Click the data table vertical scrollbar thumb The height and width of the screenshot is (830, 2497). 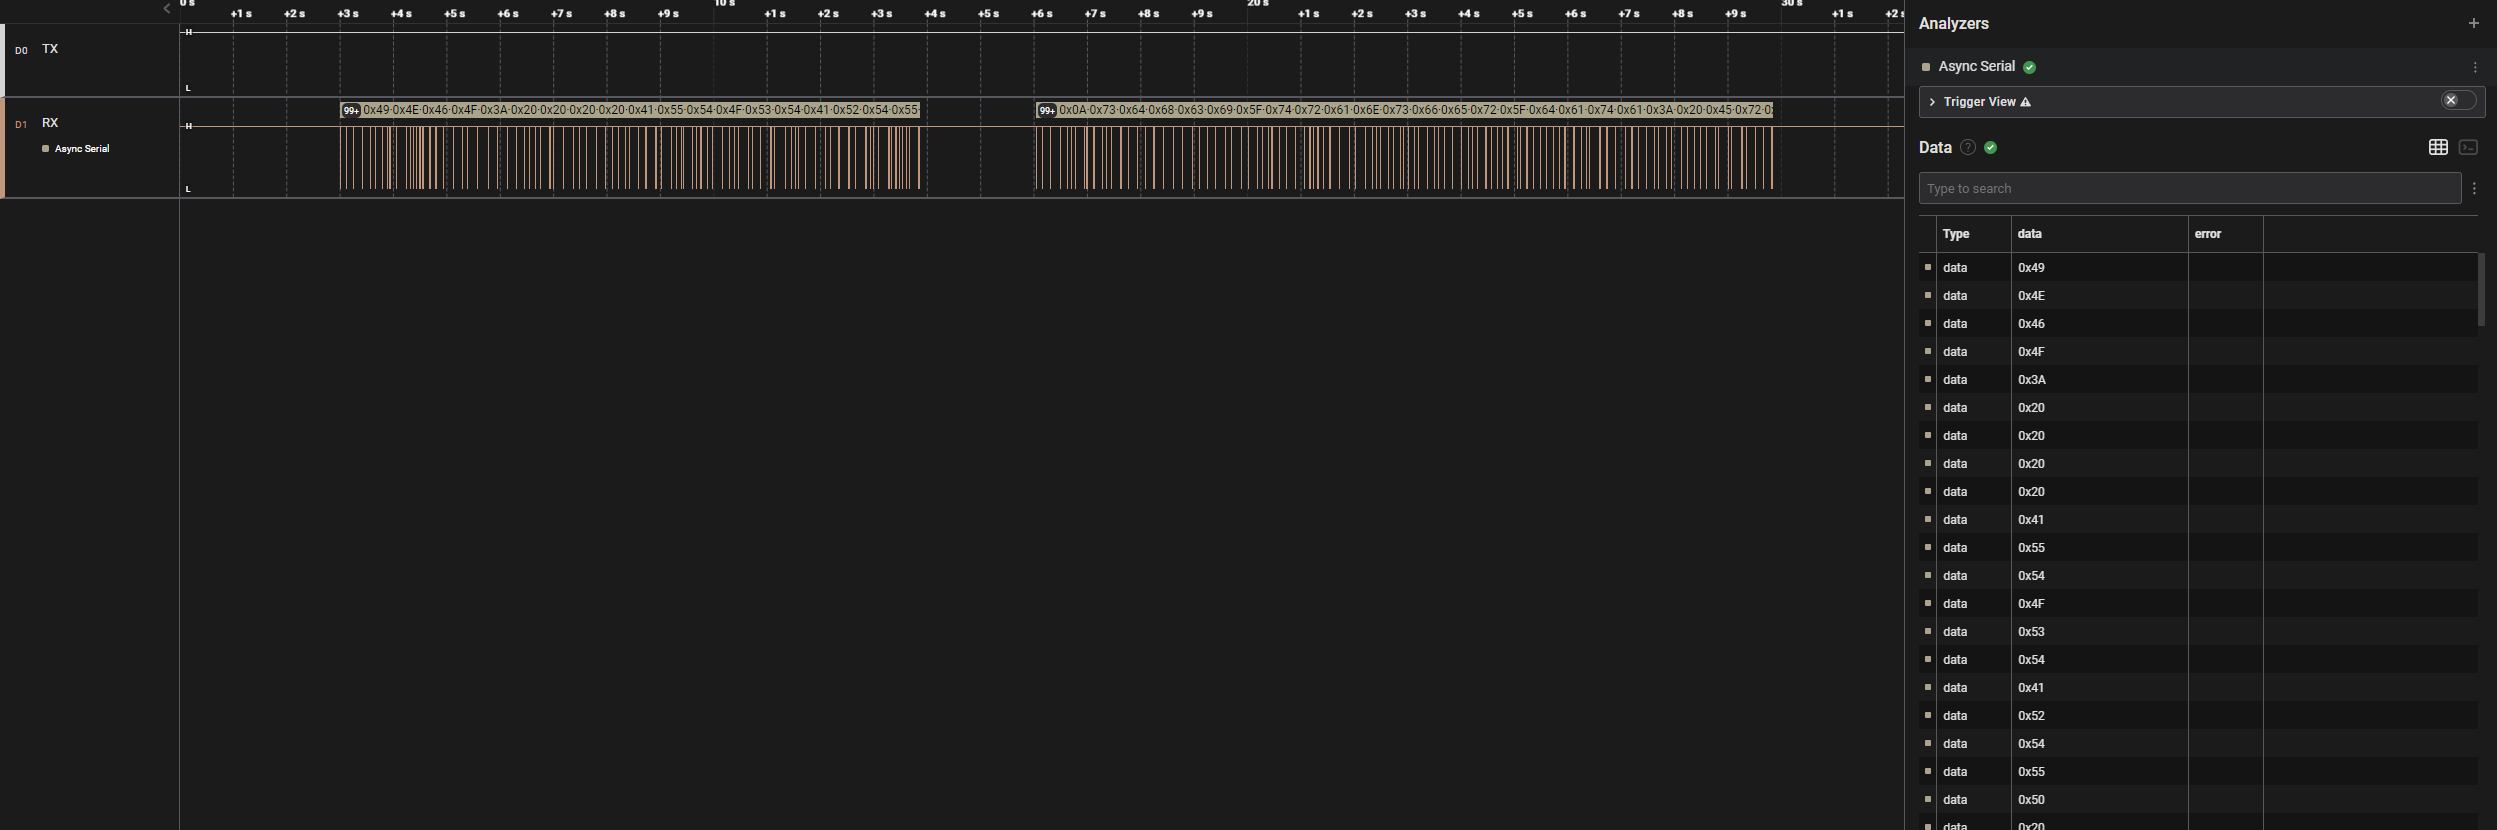(2481, 289)
